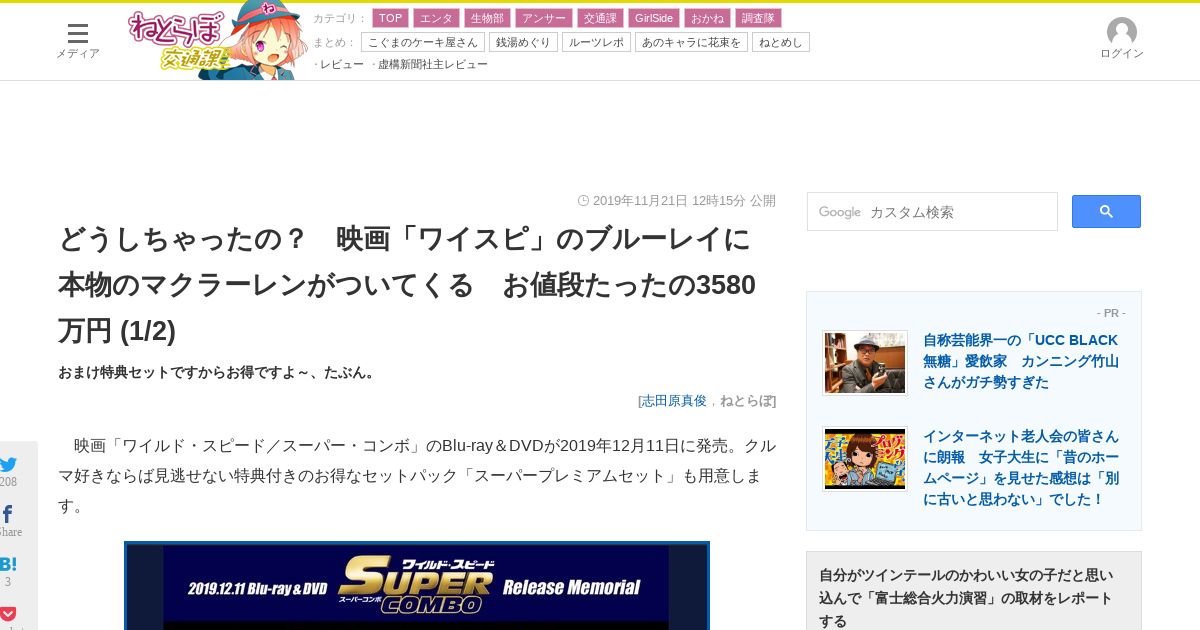
Task: Click the SUPER COMBO release banner image
Action: click(417, 586)
